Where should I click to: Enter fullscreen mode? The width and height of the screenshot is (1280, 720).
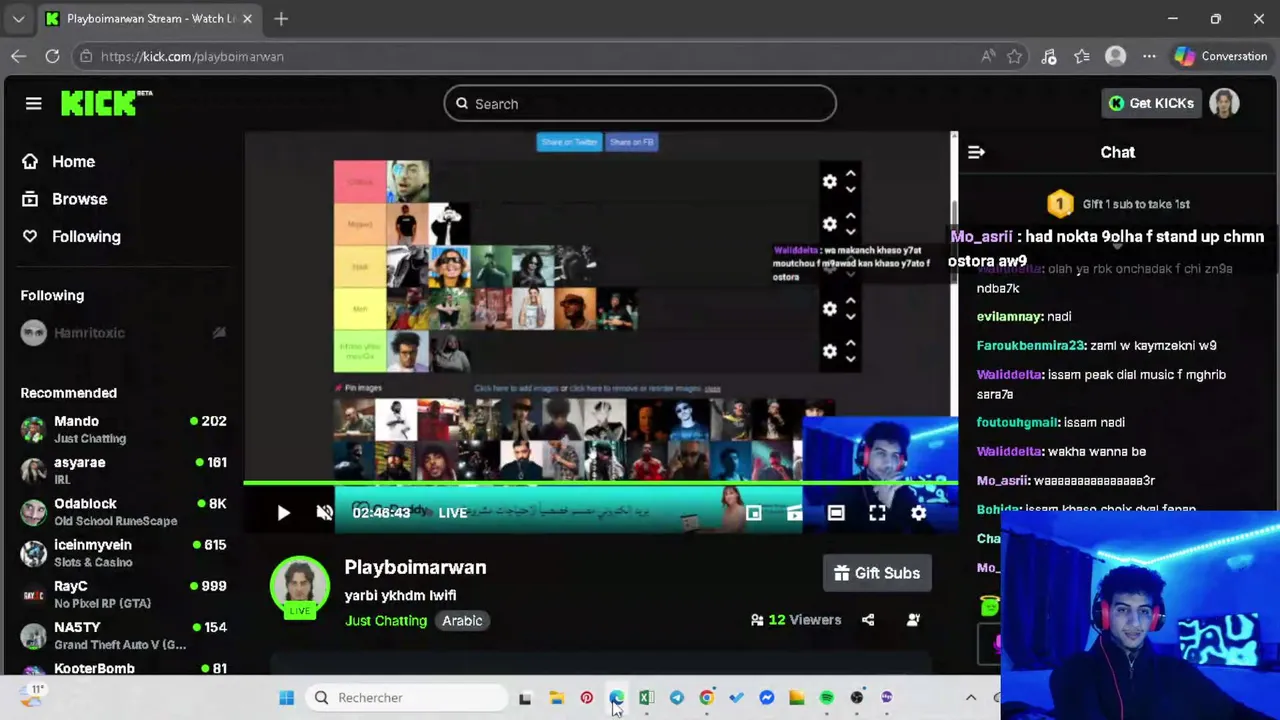tap(877, 513)
